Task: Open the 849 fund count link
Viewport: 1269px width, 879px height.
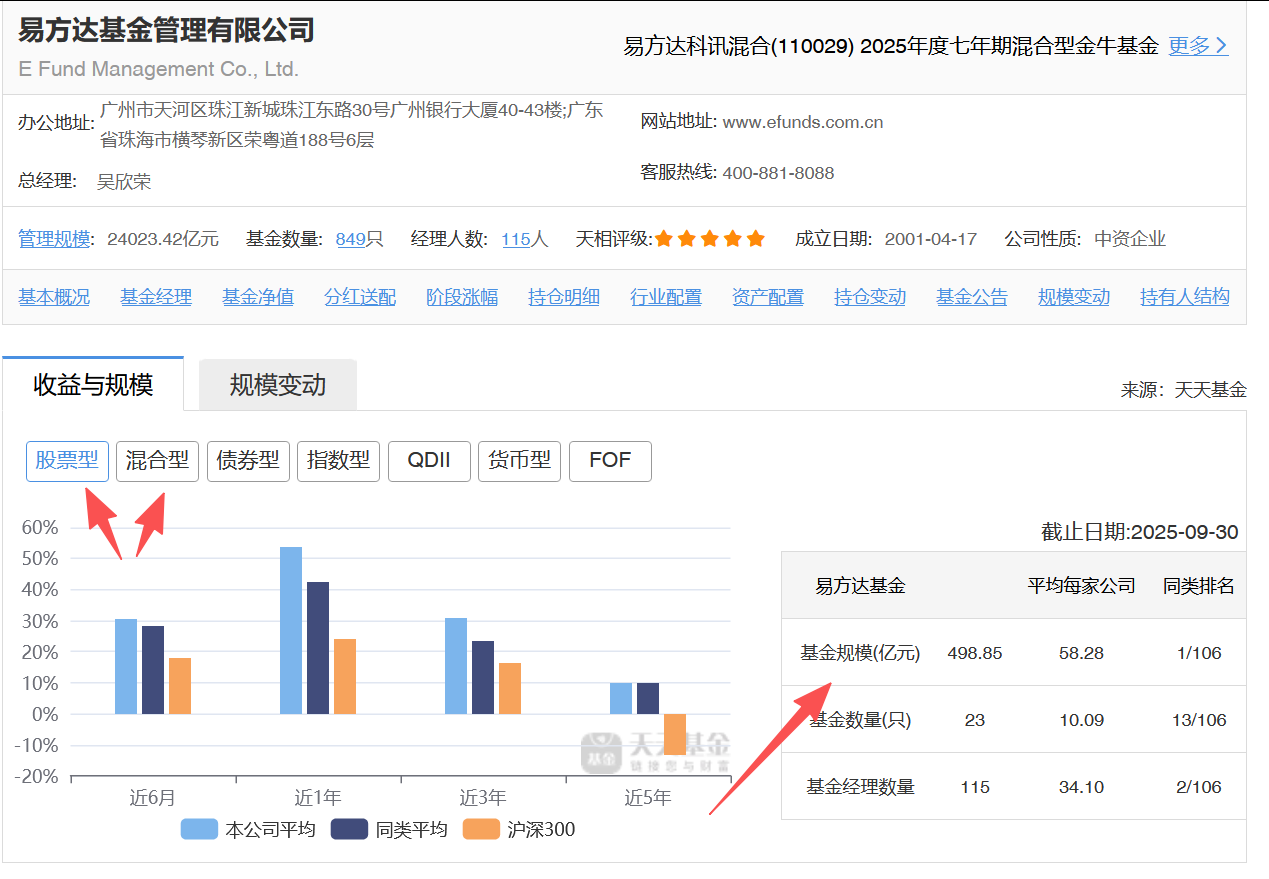Action: pyautogui.click(x=350, y=239)
